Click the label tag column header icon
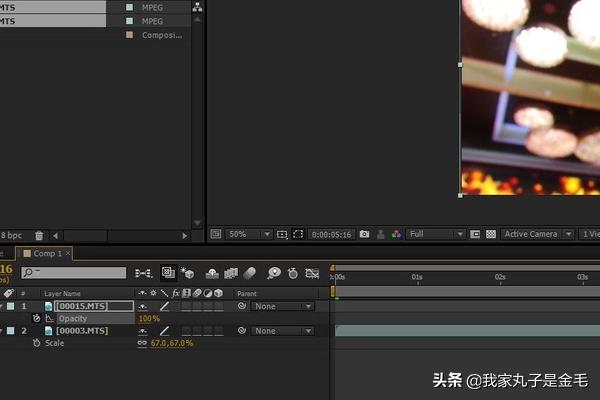This screenshot has width=600, height=400. pos(8,294)
